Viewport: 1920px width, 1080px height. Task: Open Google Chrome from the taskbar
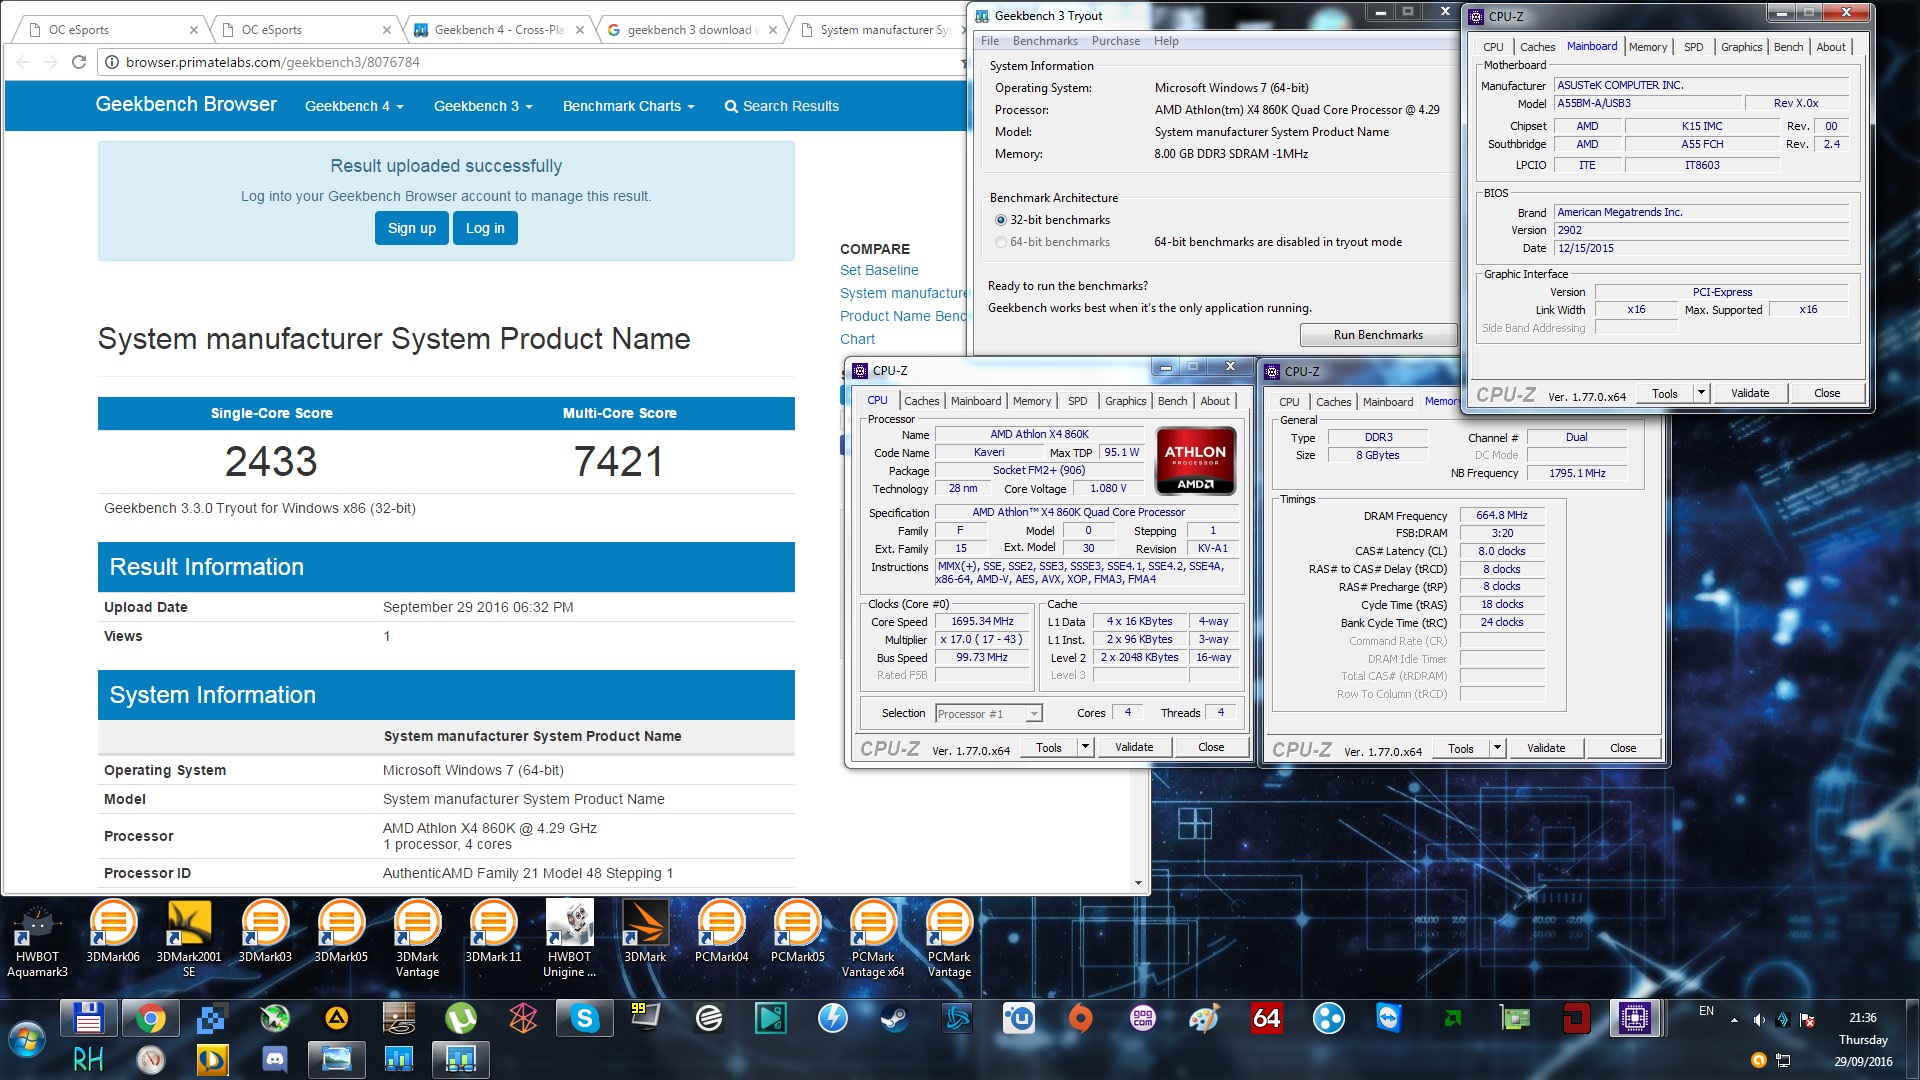click(x=150, y=1019)
